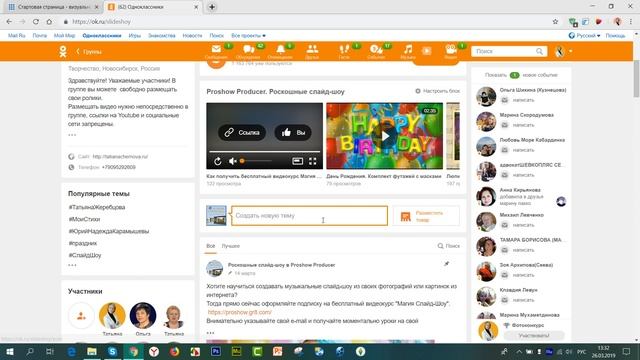Image resolution: width=640 pixels, height=360 pixels.
Task: Click envelope icon next to Ольга Шихина
Action: (505, 100)
